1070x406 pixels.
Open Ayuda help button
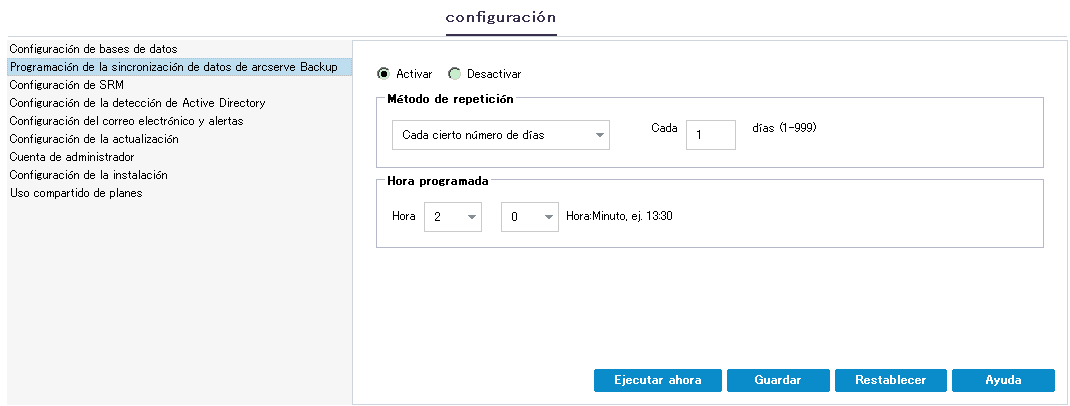(x=1003, y=380)
